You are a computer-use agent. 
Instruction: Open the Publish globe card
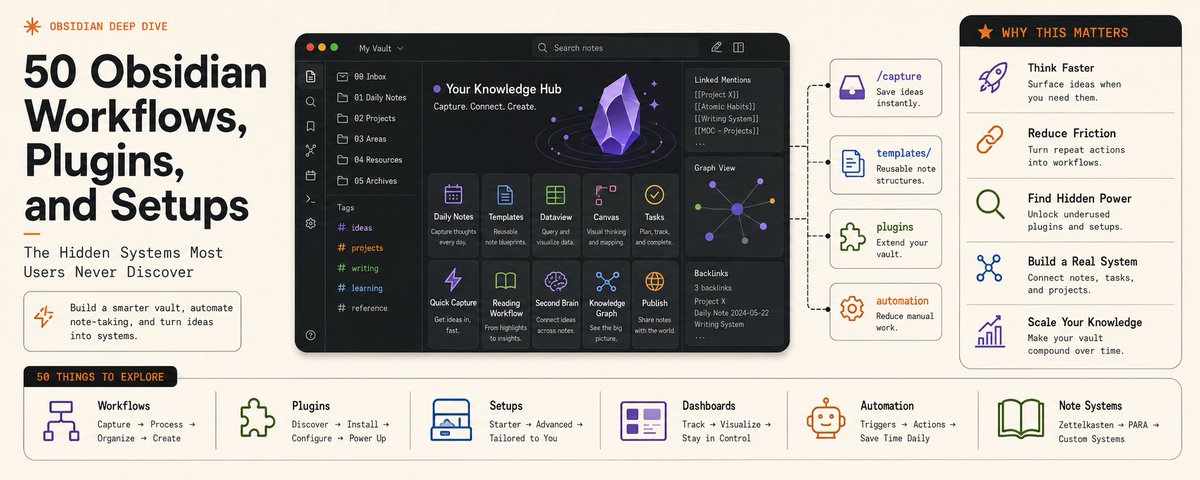(x=655, y=304)
